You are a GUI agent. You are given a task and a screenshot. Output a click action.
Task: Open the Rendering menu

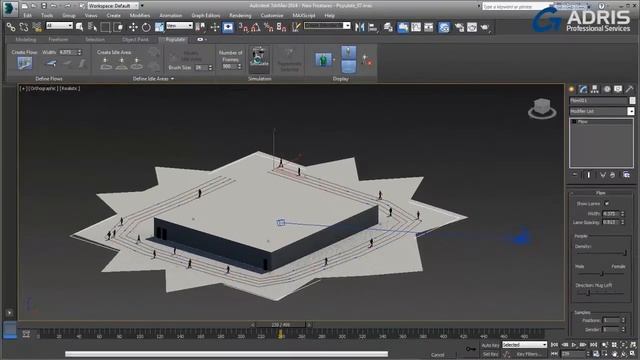coord(240,16)
